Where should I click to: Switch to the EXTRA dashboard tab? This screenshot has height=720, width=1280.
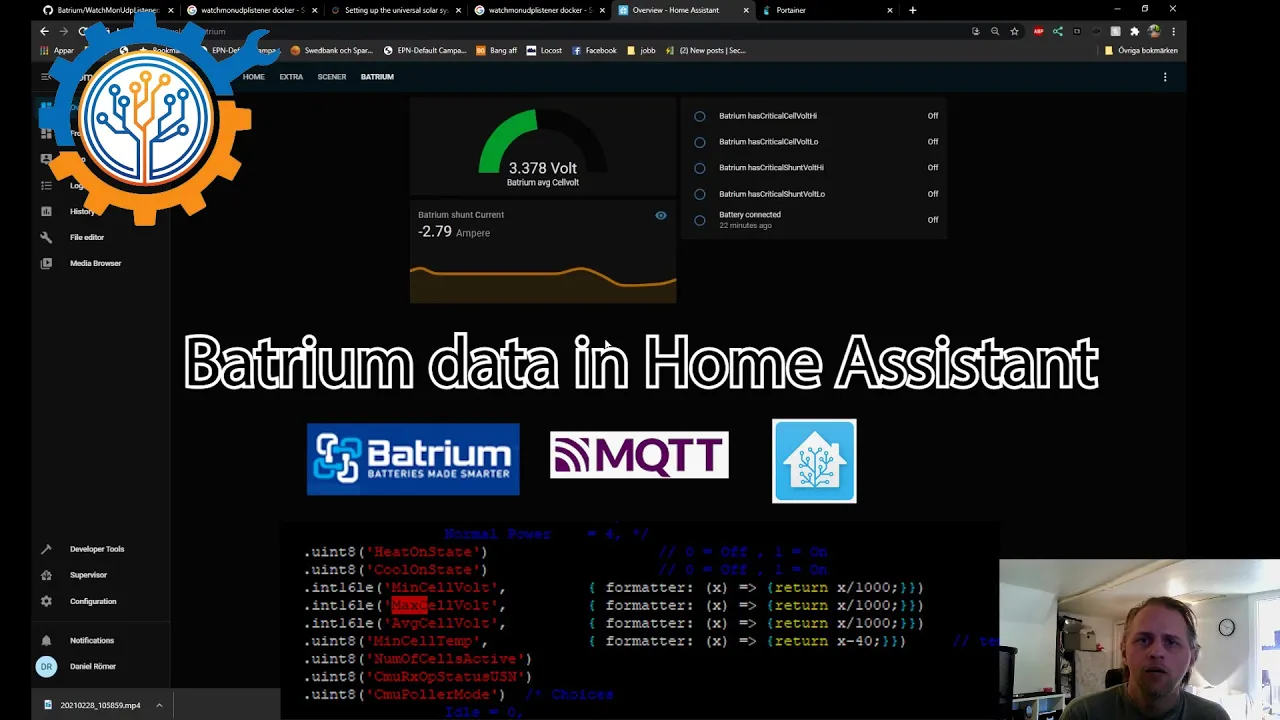pyautogui.click(x=291, y=77)
